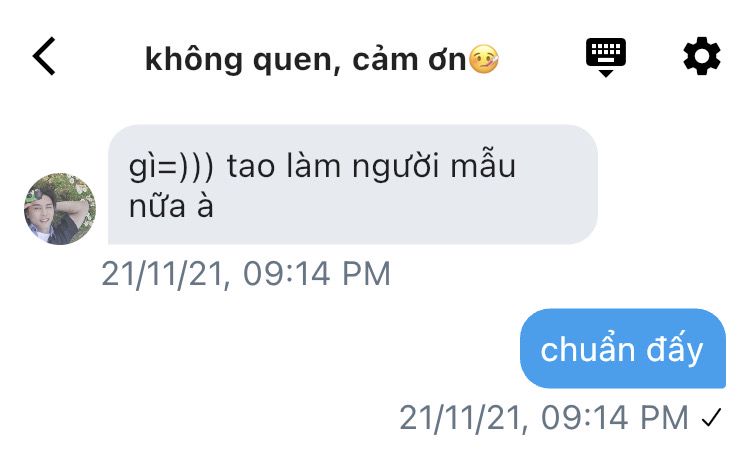Click the sick-face emoji in the chat title
The height and width of the screenshot is (460, 750).
click(x=484, y=59)
